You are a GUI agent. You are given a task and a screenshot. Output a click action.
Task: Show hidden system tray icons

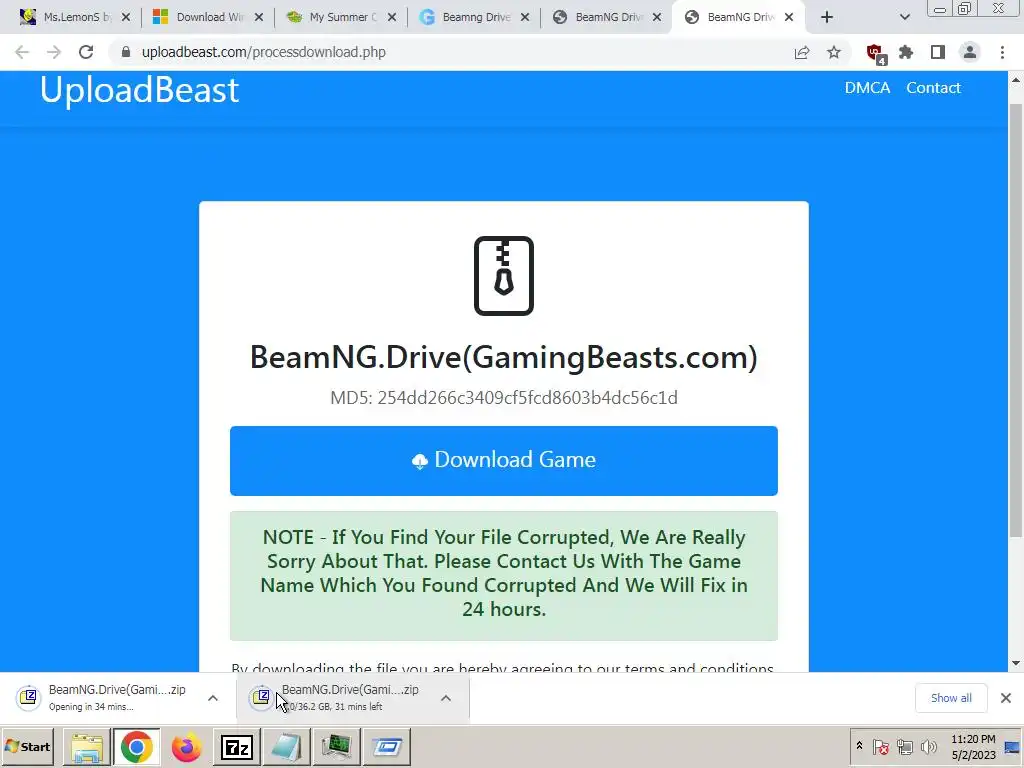pos(859,746)
